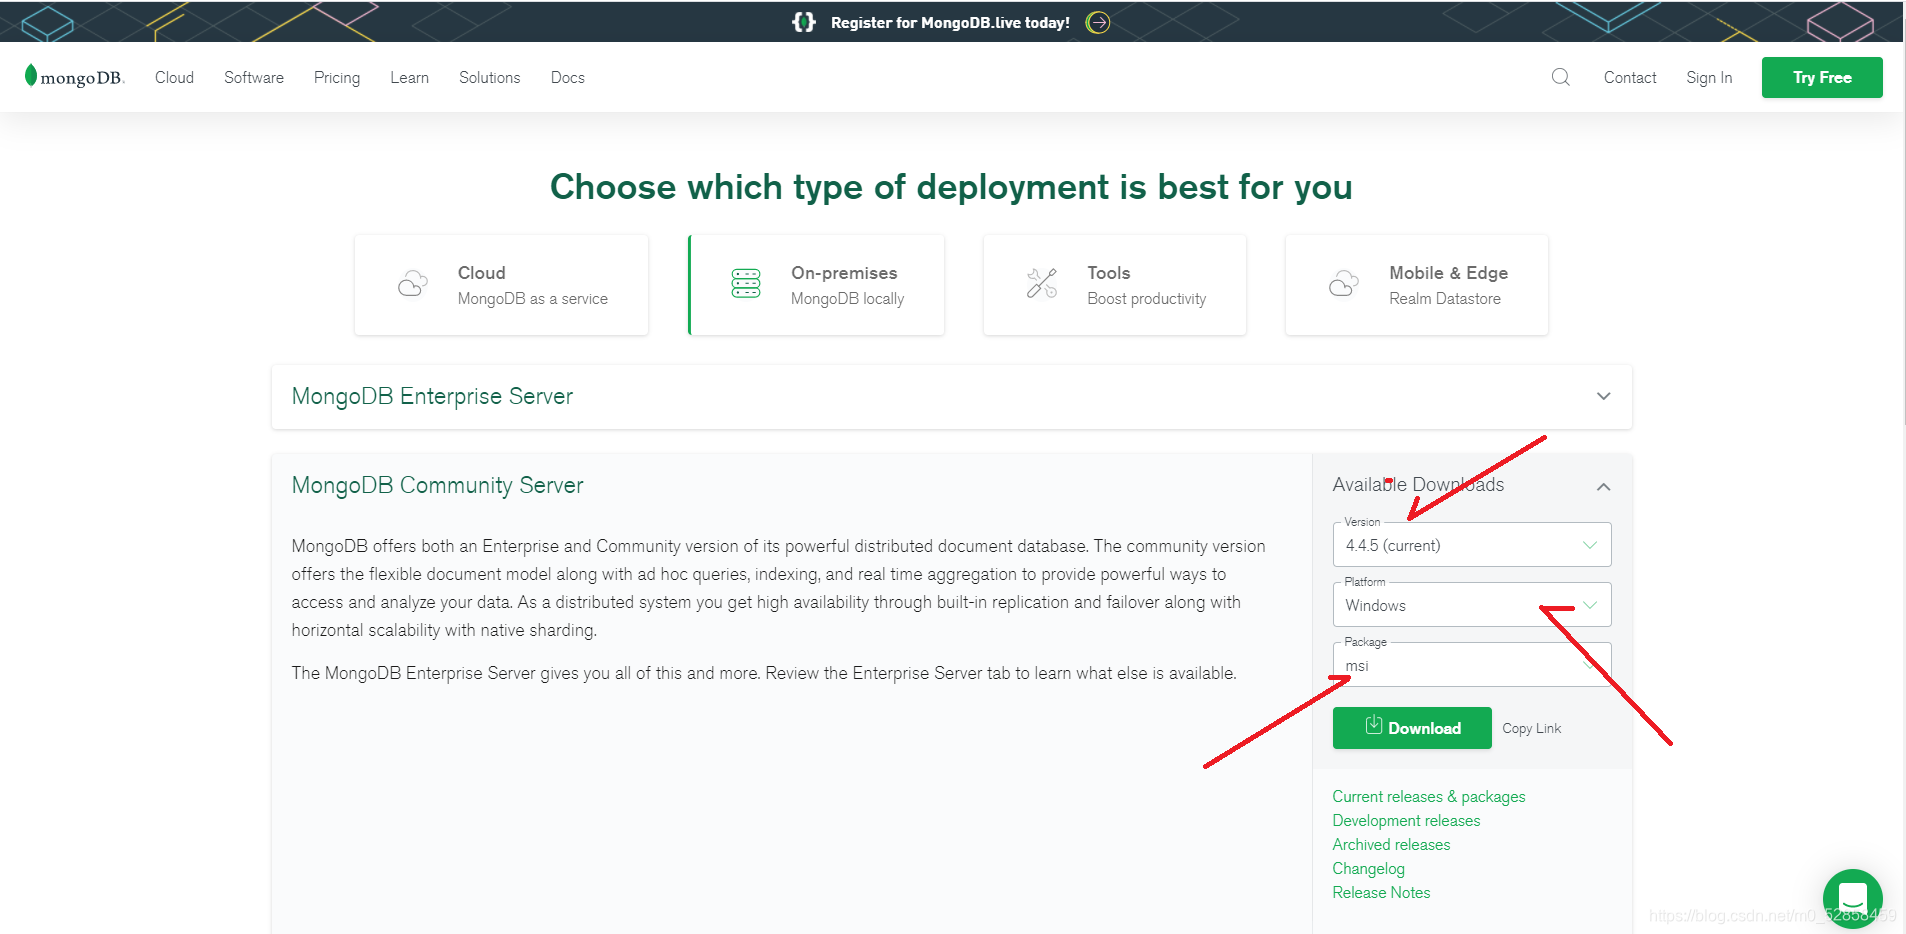Viewport: 1906px width, 934px height.
Task: Open the Cloud menu
Action: point(174,77)
